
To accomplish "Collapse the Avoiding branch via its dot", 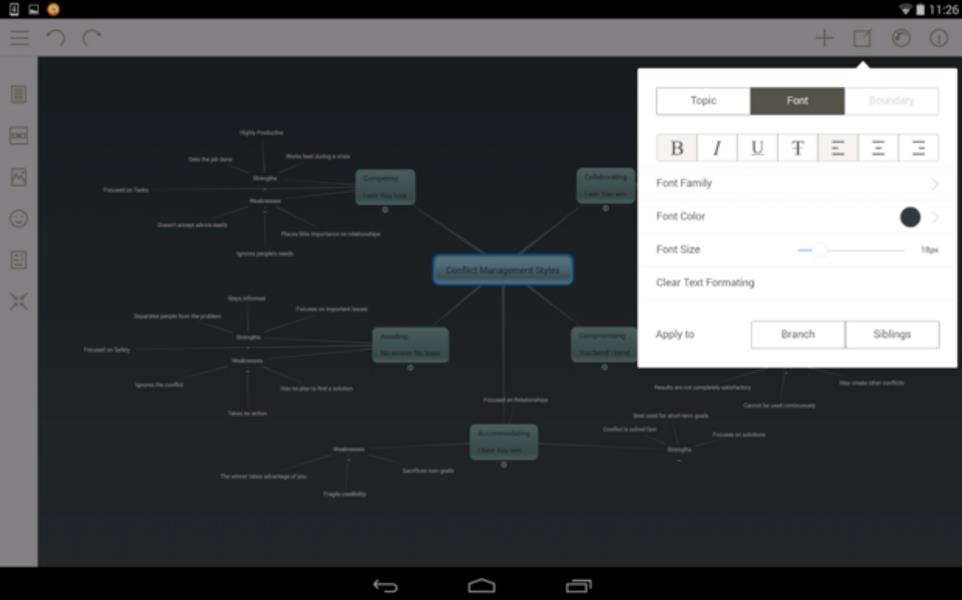I will (x=410, y=367).
